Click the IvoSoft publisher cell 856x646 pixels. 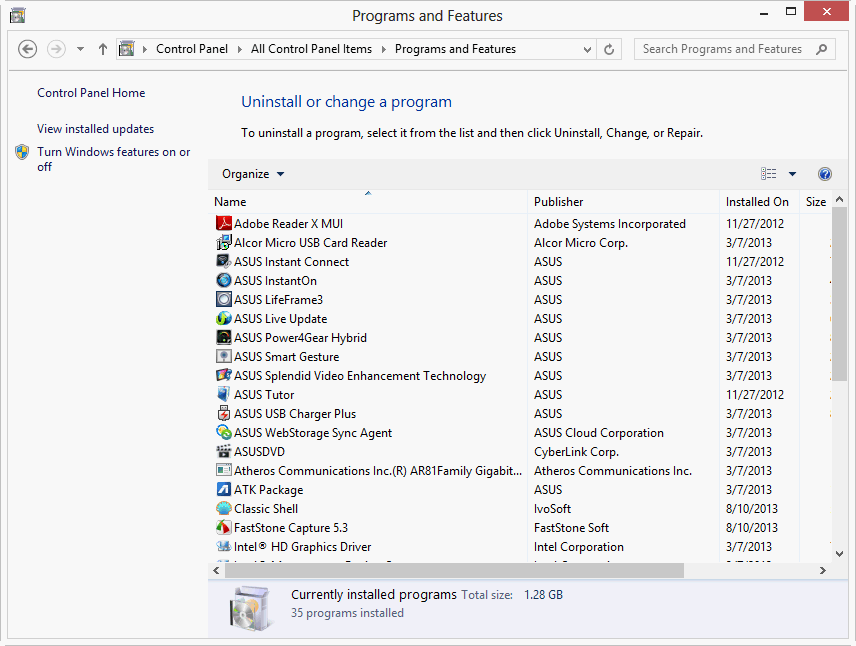click(x=552, y=509)
